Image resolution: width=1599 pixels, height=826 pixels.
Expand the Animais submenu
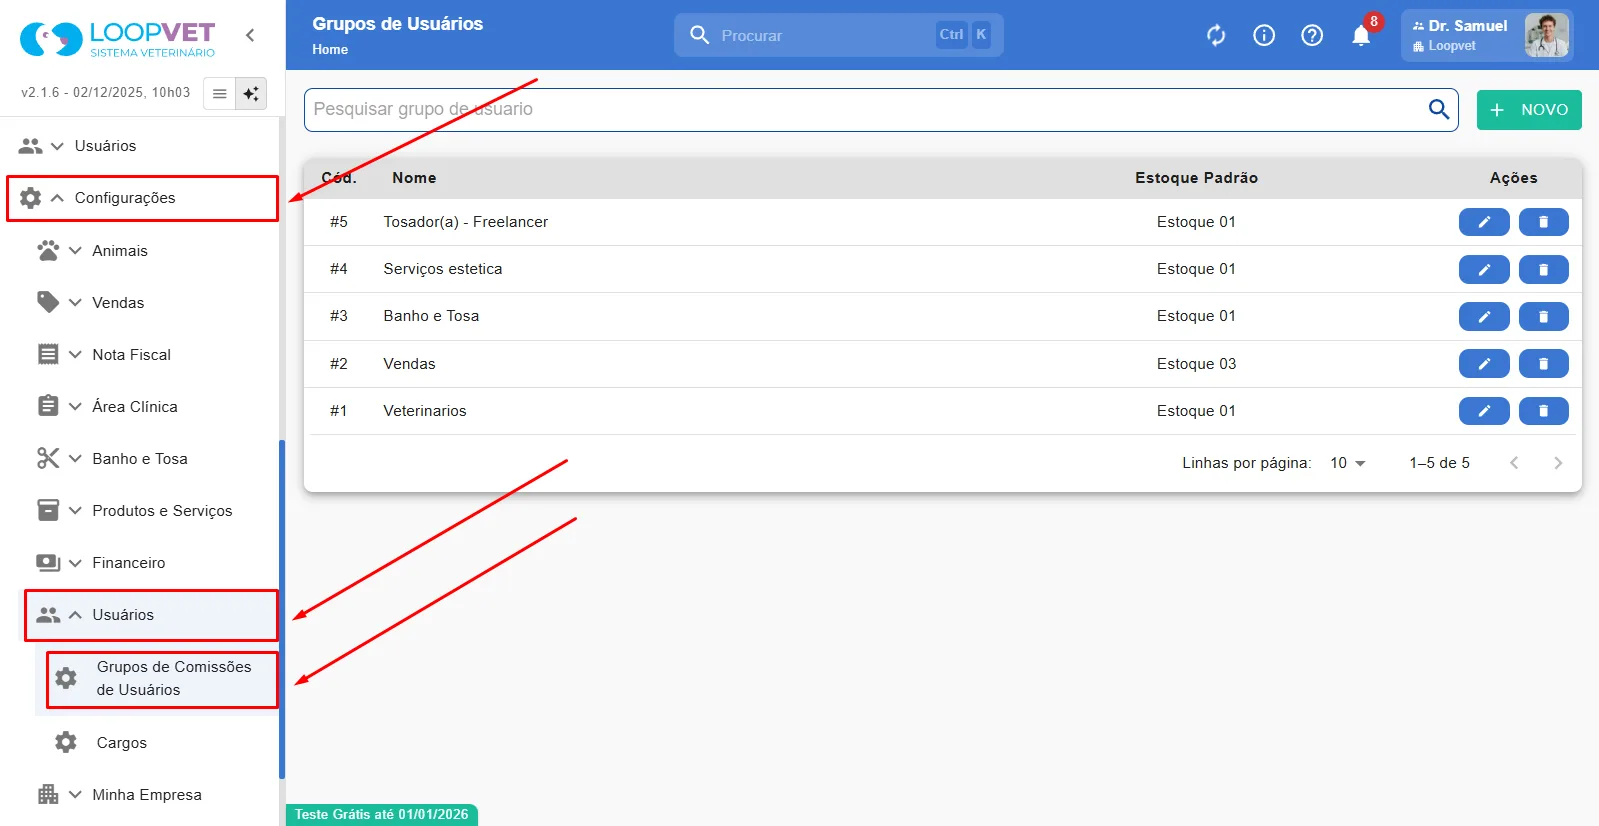(75, 250)
